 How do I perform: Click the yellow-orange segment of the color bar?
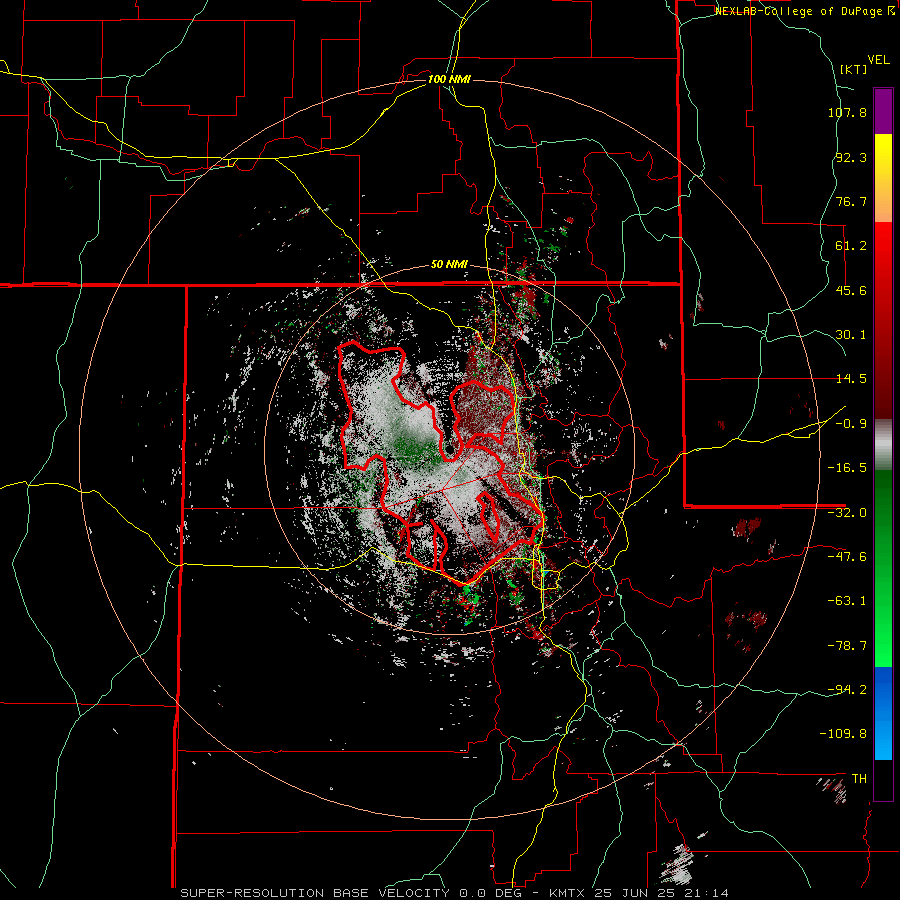click(883, 178)
